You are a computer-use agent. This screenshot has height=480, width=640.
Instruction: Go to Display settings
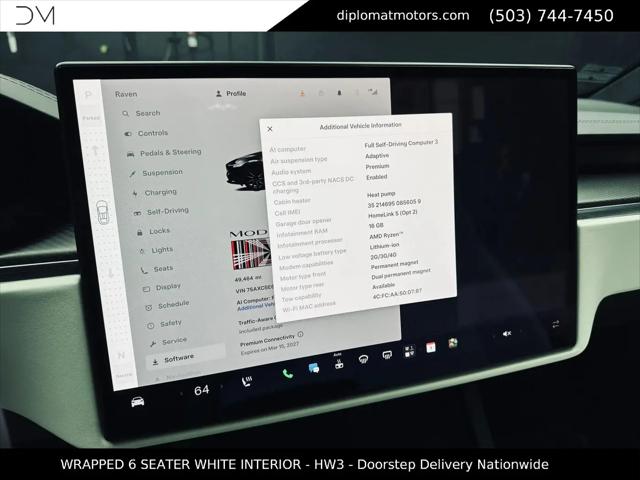(x=162, y=287)
